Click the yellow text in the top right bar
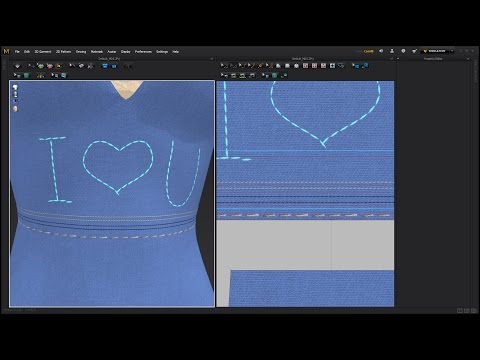The image size is (480, 360). tap(368, 51)
